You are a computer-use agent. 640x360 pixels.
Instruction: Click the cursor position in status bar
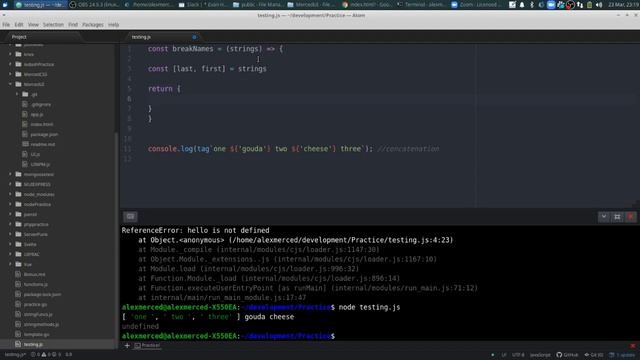click(x=69, y=355)
